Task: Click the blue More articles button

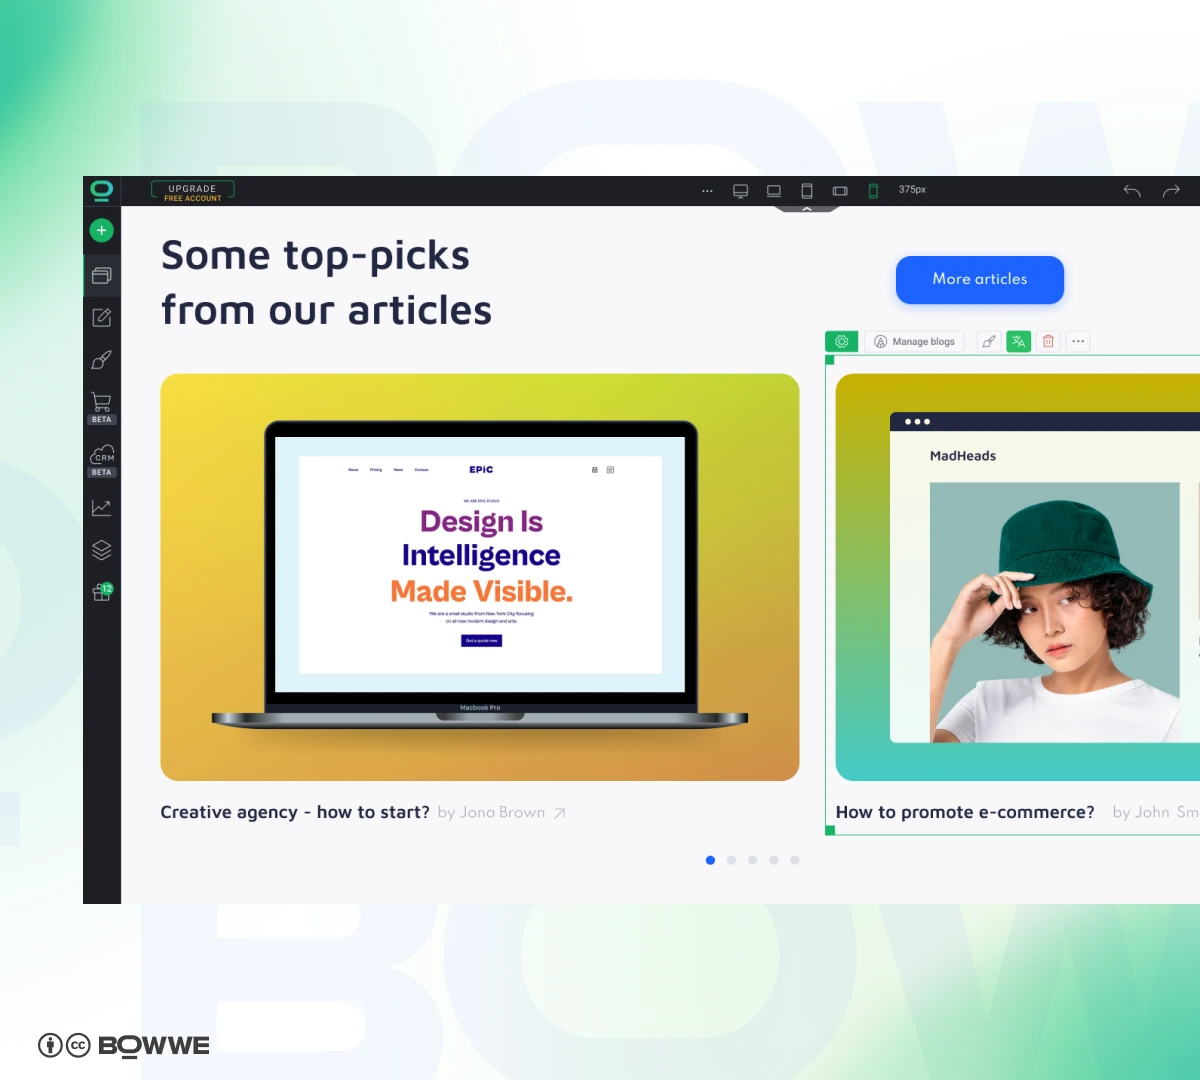Action: (980, 280)
